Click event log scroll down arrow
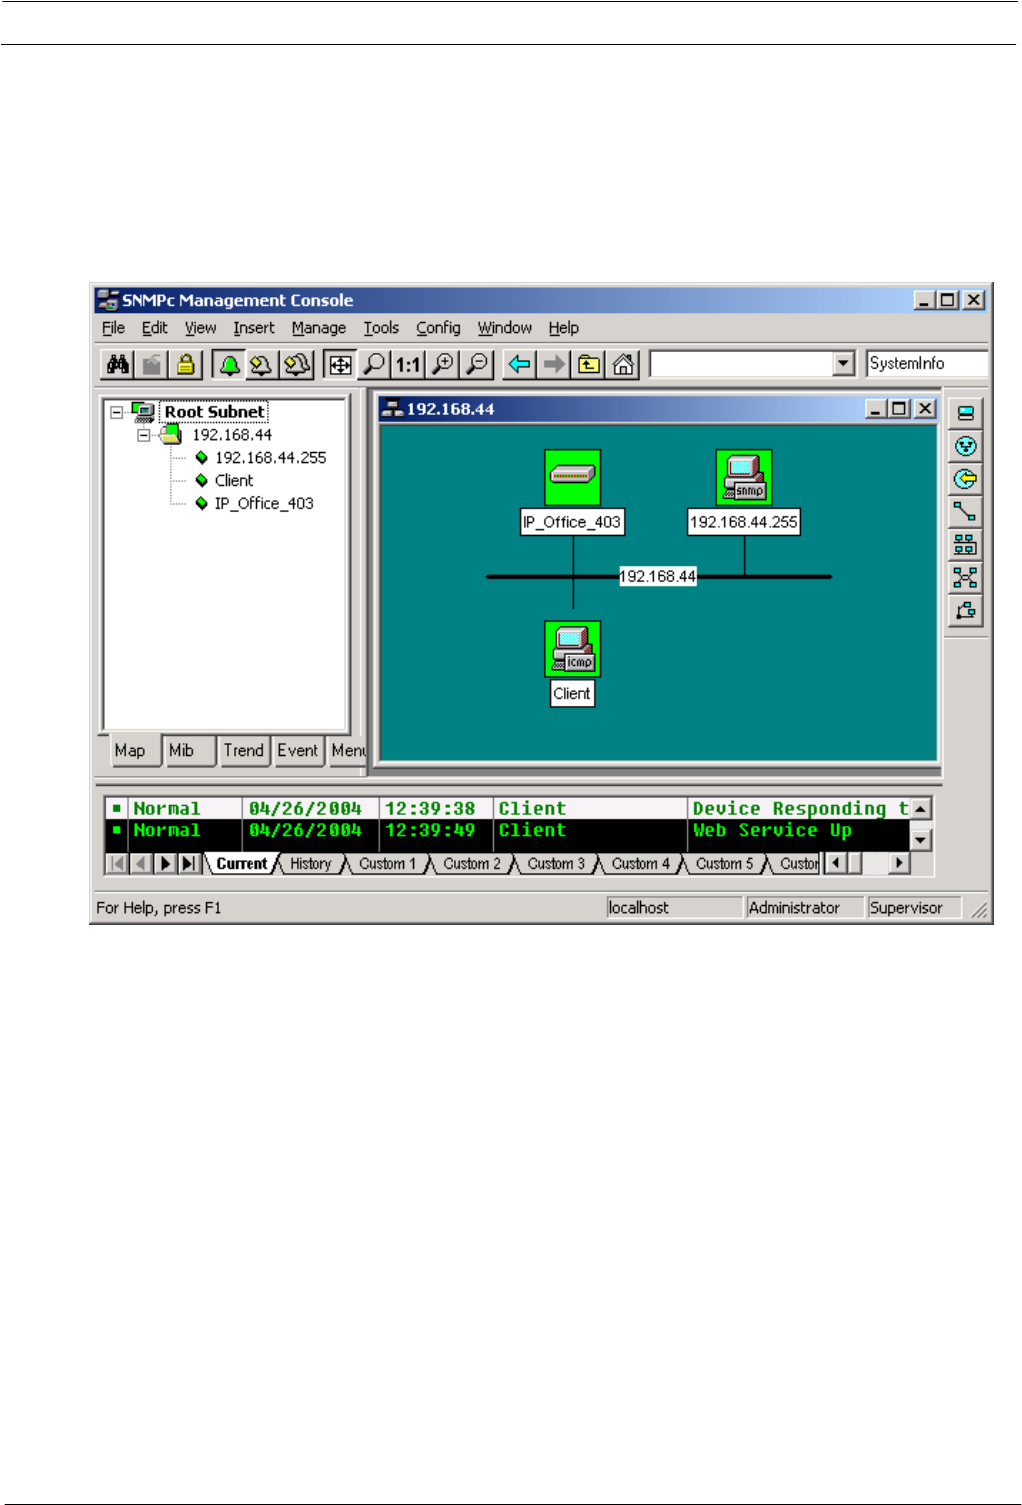Viewport: 1022px width, 1505px height. click(921, 841)
